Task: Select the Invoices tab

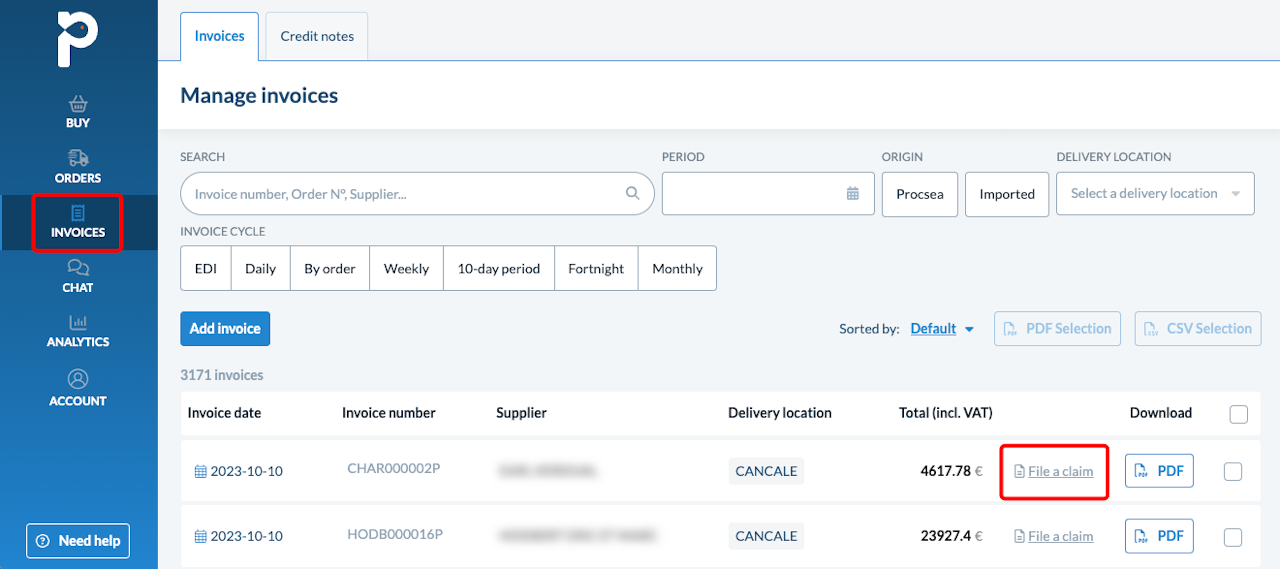Action: pos(220,36)
